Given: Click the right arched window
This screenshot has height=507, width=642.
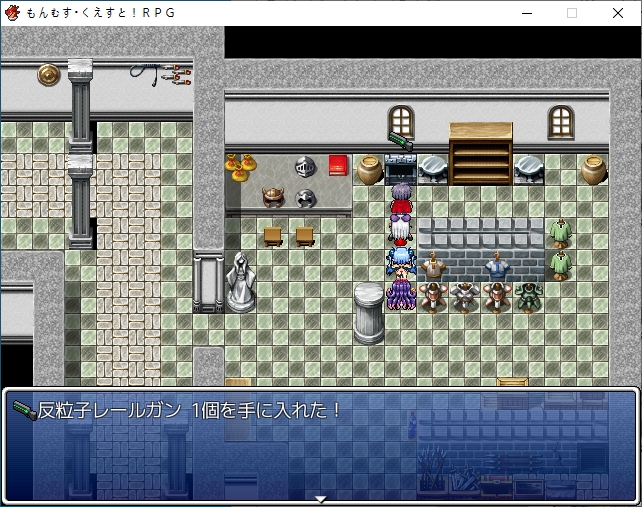Looking at the screenshot, I should (x=561, y=122).
